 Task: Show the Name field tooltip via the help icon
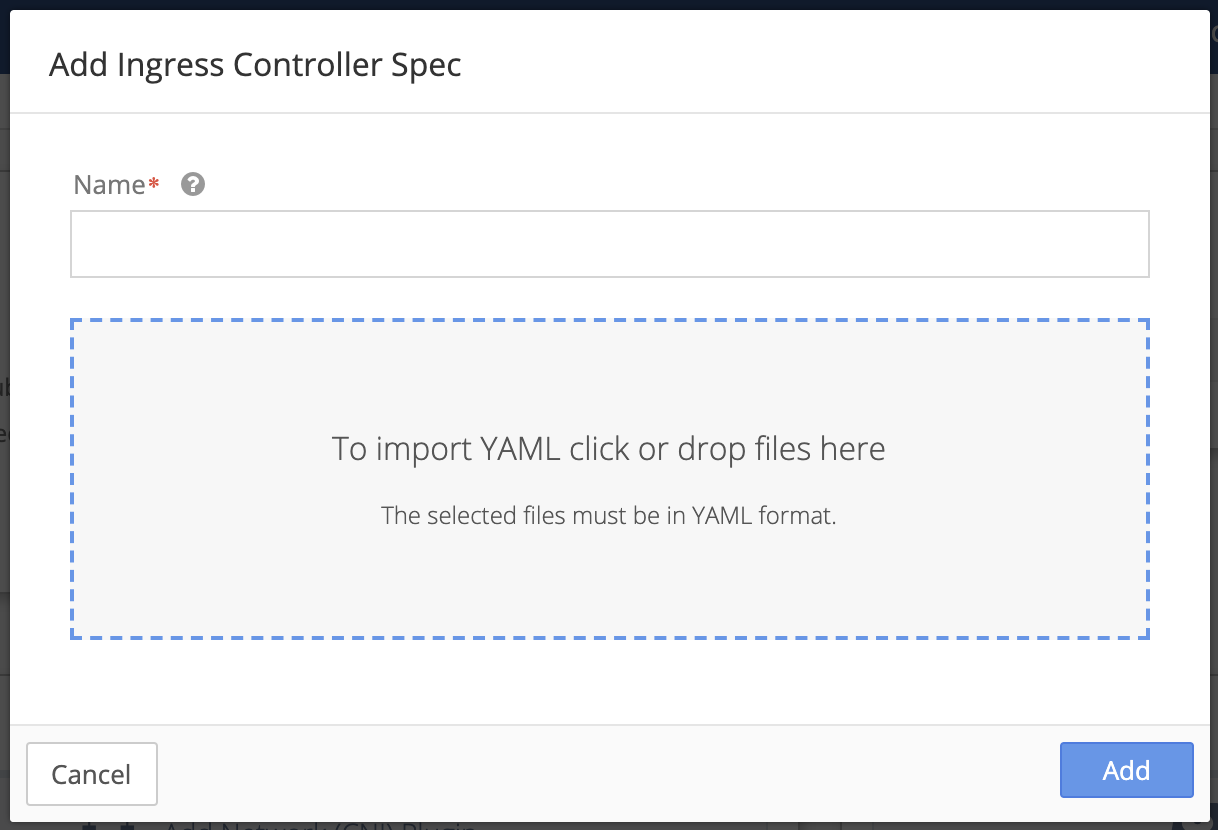click(x=193, y=184)
